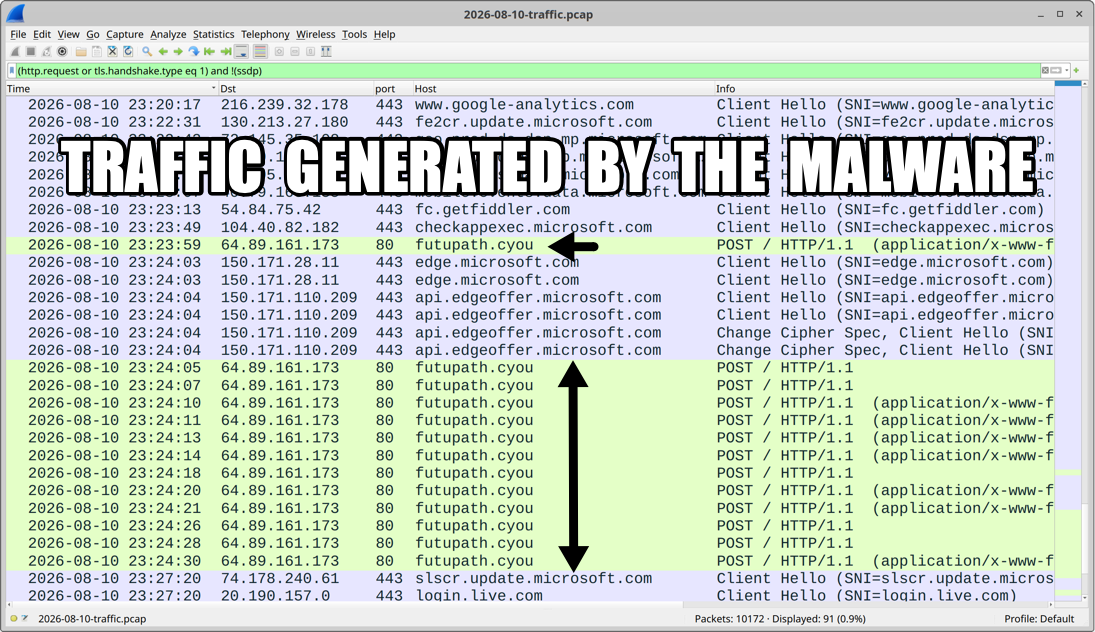The width and height of the screenshot is (1095, 632).
Task: Open capture options gear icon
Action: click(x=62, y=52)
